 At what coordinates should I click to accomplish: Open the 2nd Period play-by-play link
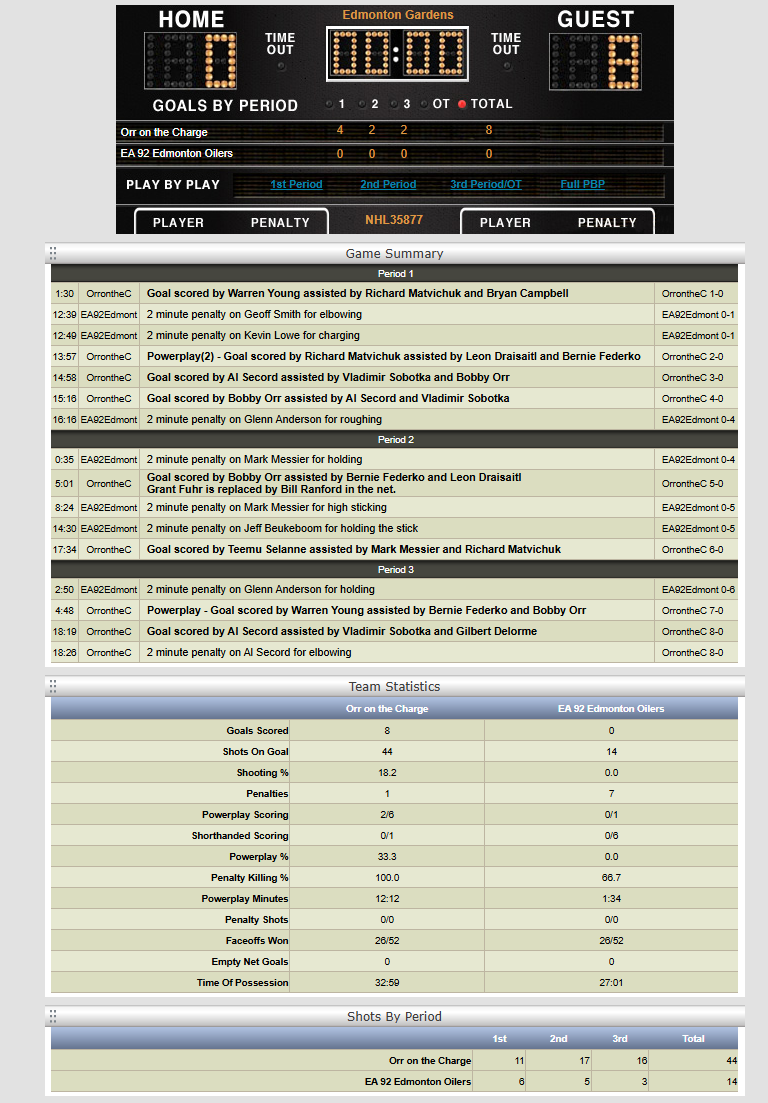(388, 184)
